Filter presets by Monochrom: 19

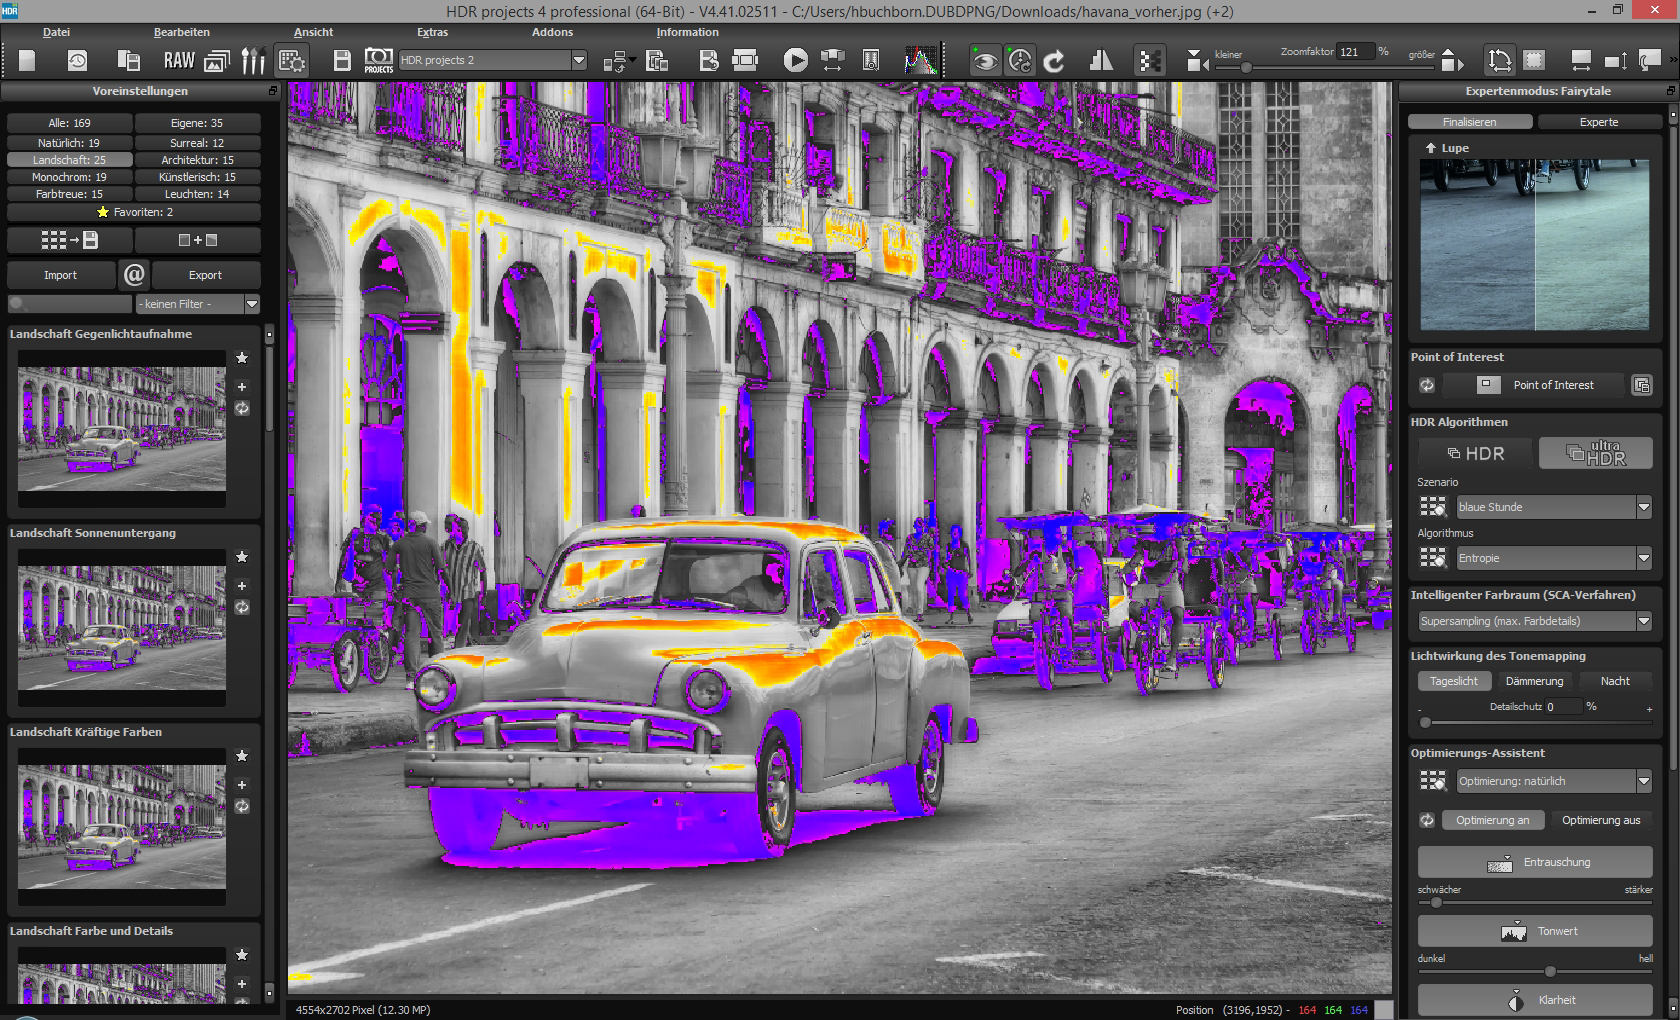69,177
